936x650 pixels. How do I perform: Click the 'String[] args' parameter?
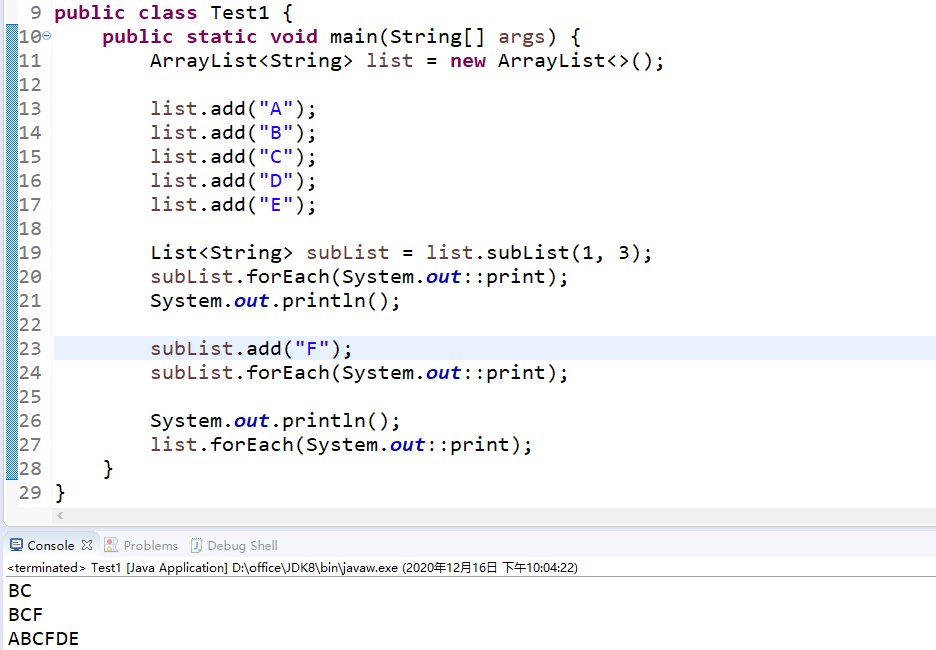click(x=467, y=37)
